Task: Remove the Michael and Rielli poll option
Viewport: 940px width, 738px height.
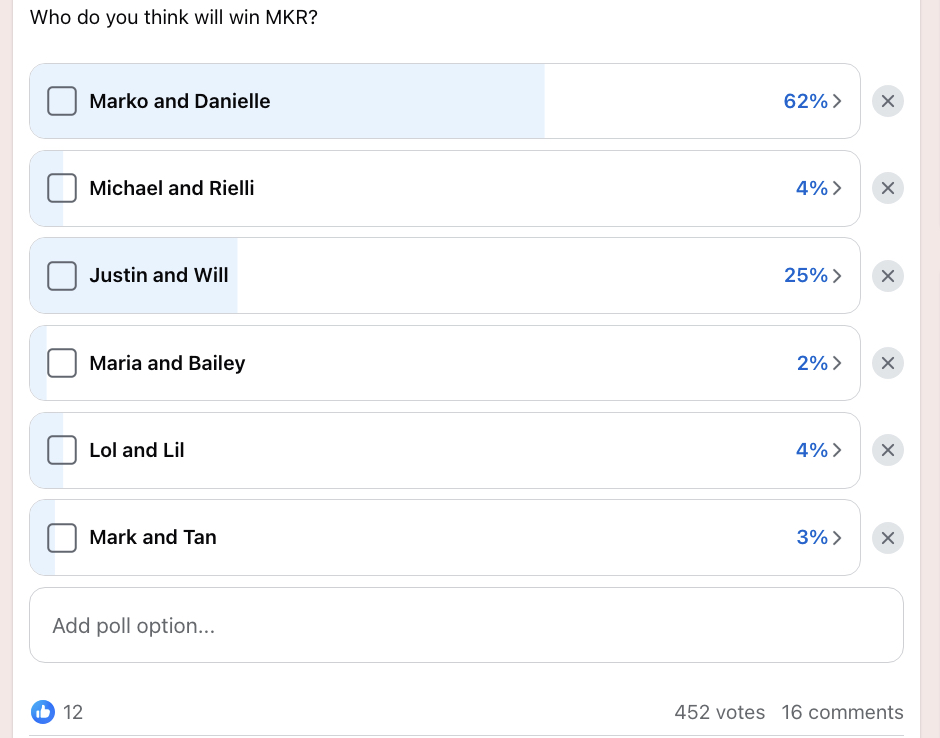Action: (888, 188)
